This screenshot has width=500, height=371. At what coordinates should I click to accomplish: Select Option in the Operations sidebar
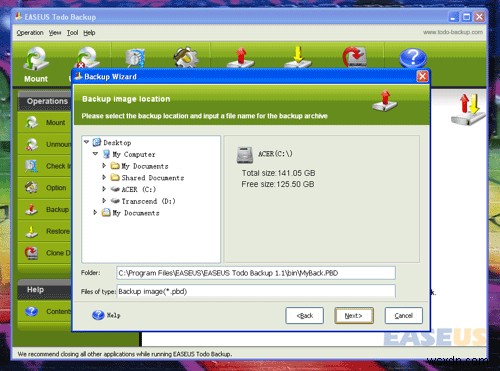(45, 188)
